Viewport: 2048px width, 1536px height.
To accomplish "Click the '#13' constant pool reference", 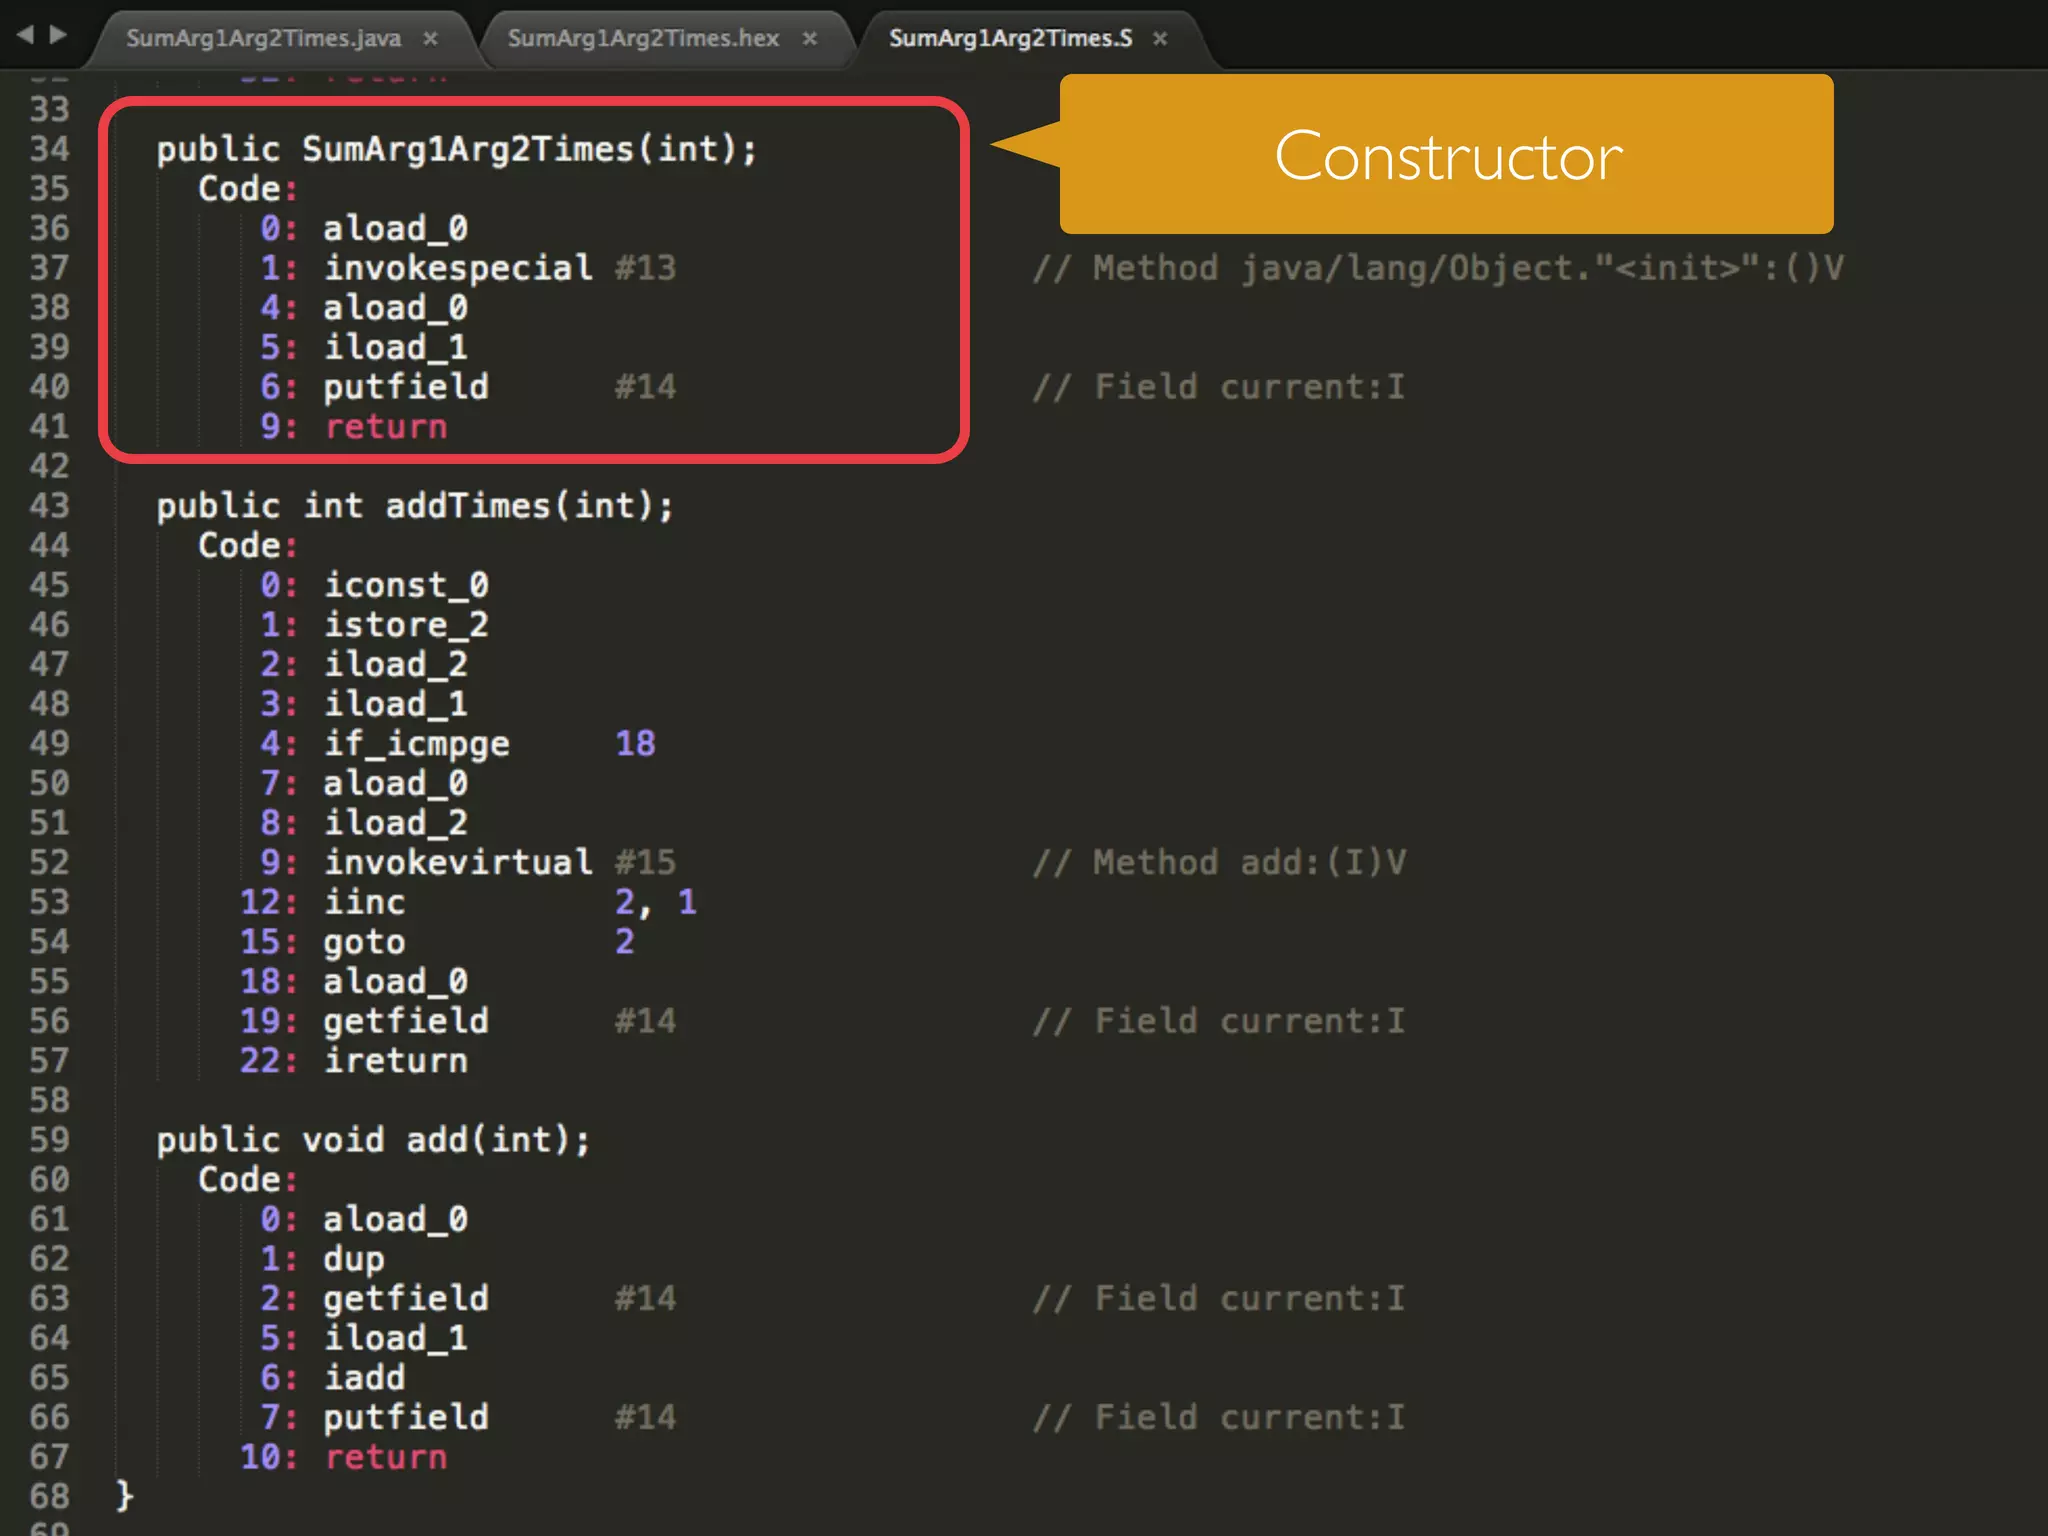I will [x=645, y=268].
